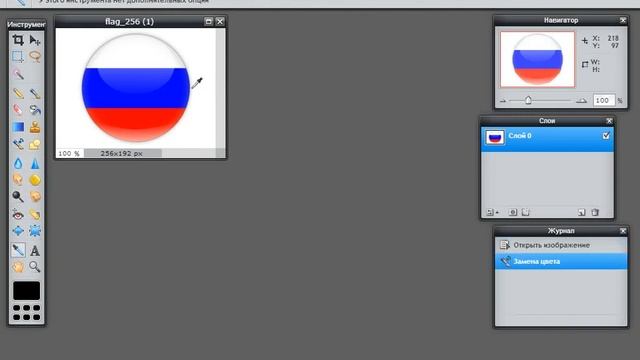This screenshot has width=640, height=360.
Task: Close the flag_256 (1) document window
Action: click(220, 21)
